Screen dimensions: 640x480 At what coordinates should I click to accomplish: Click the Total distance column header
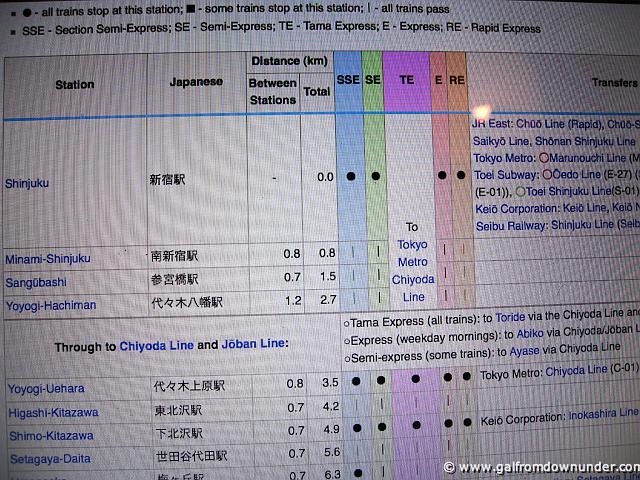coord(317,91)
